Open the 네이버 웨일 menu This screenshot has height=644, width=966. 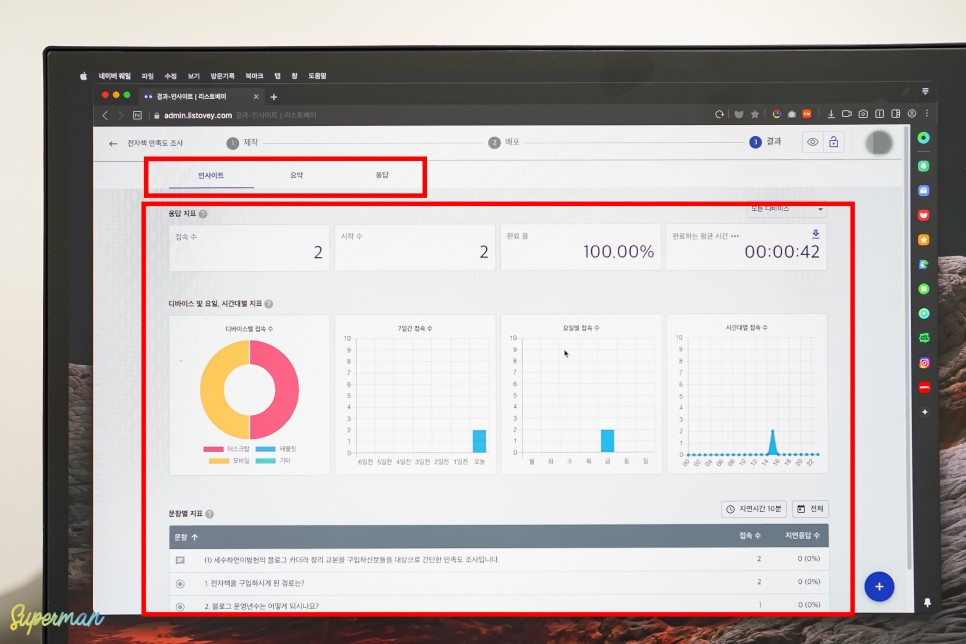pos(115,76)
